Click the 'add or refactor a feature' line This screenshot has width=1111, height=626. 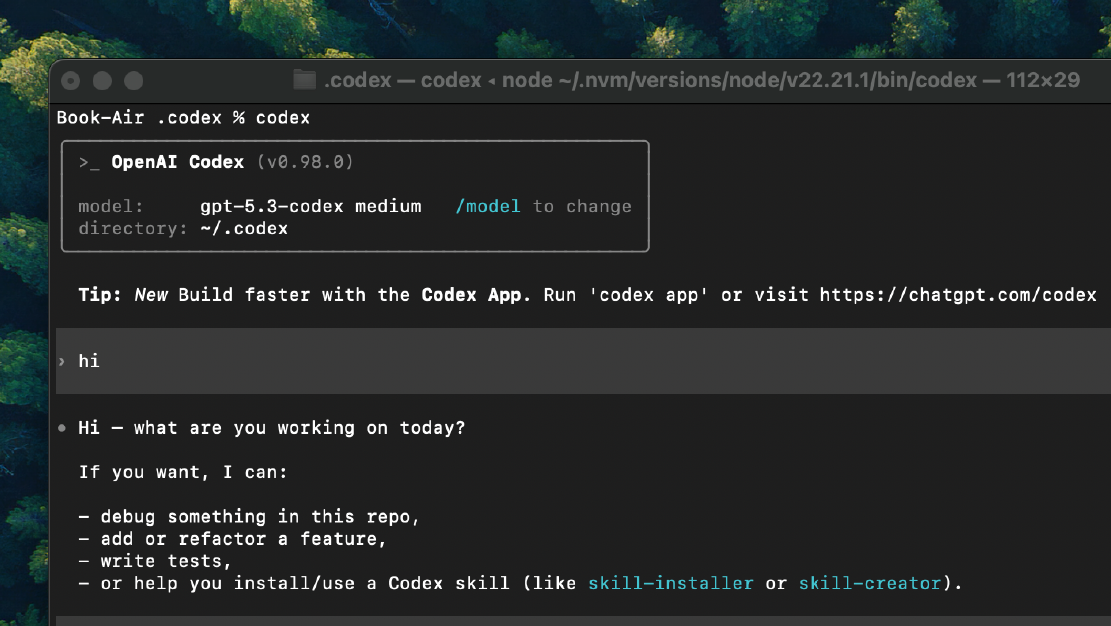coord(233,539)
